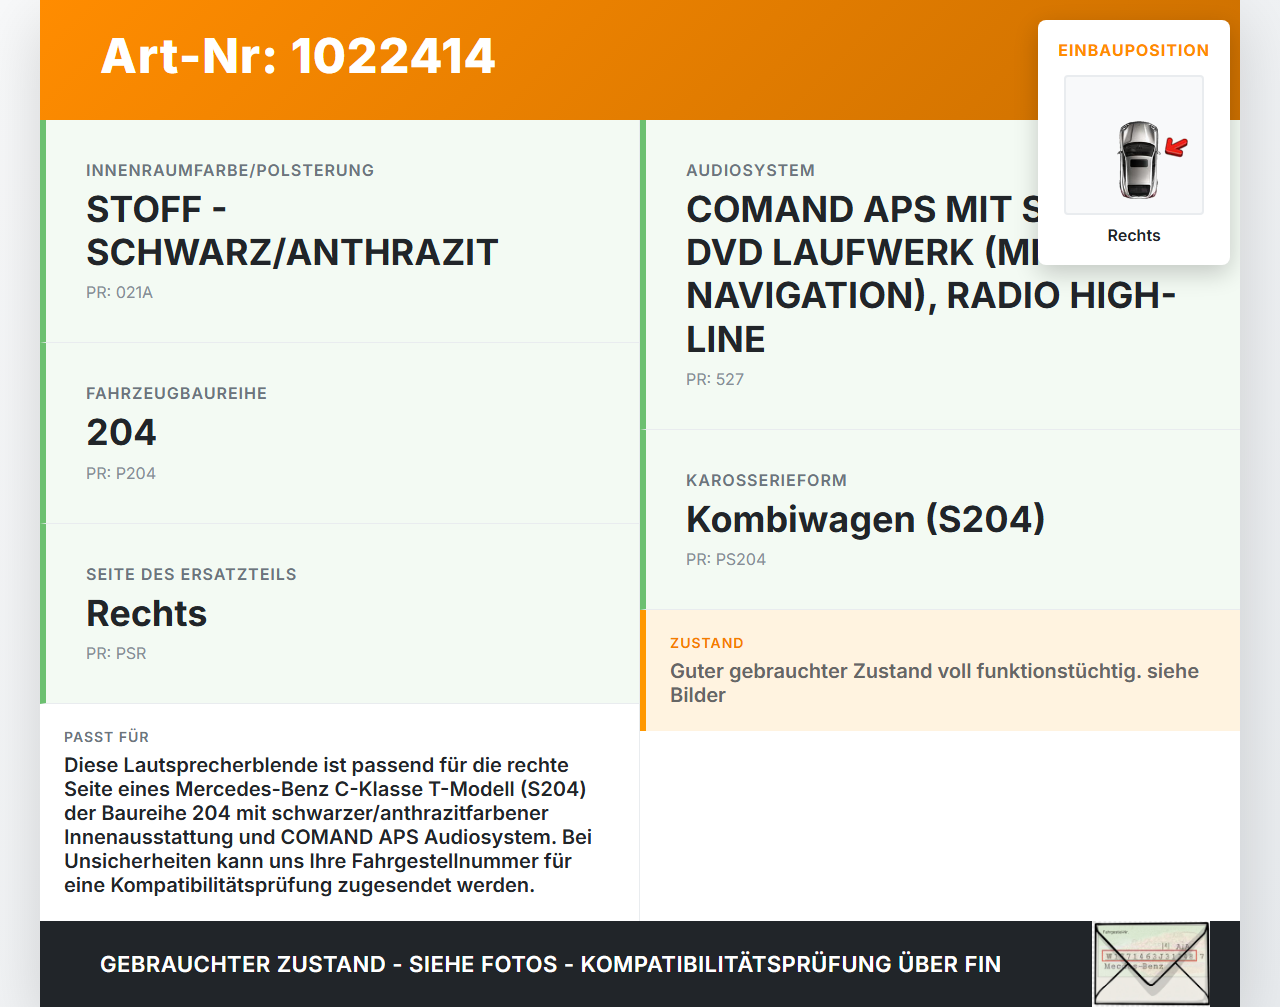Click the PR: PS204 code
The image size is (1280, 1007).
(726, 560)
